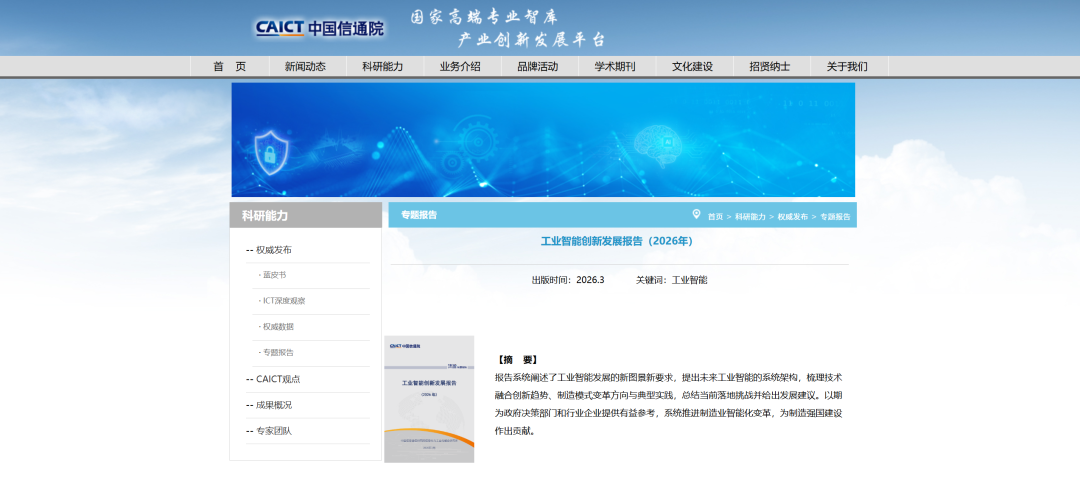The image size is (1080, 492).
Task: Click the report cover thumbnail image
Action: point(429,399)
